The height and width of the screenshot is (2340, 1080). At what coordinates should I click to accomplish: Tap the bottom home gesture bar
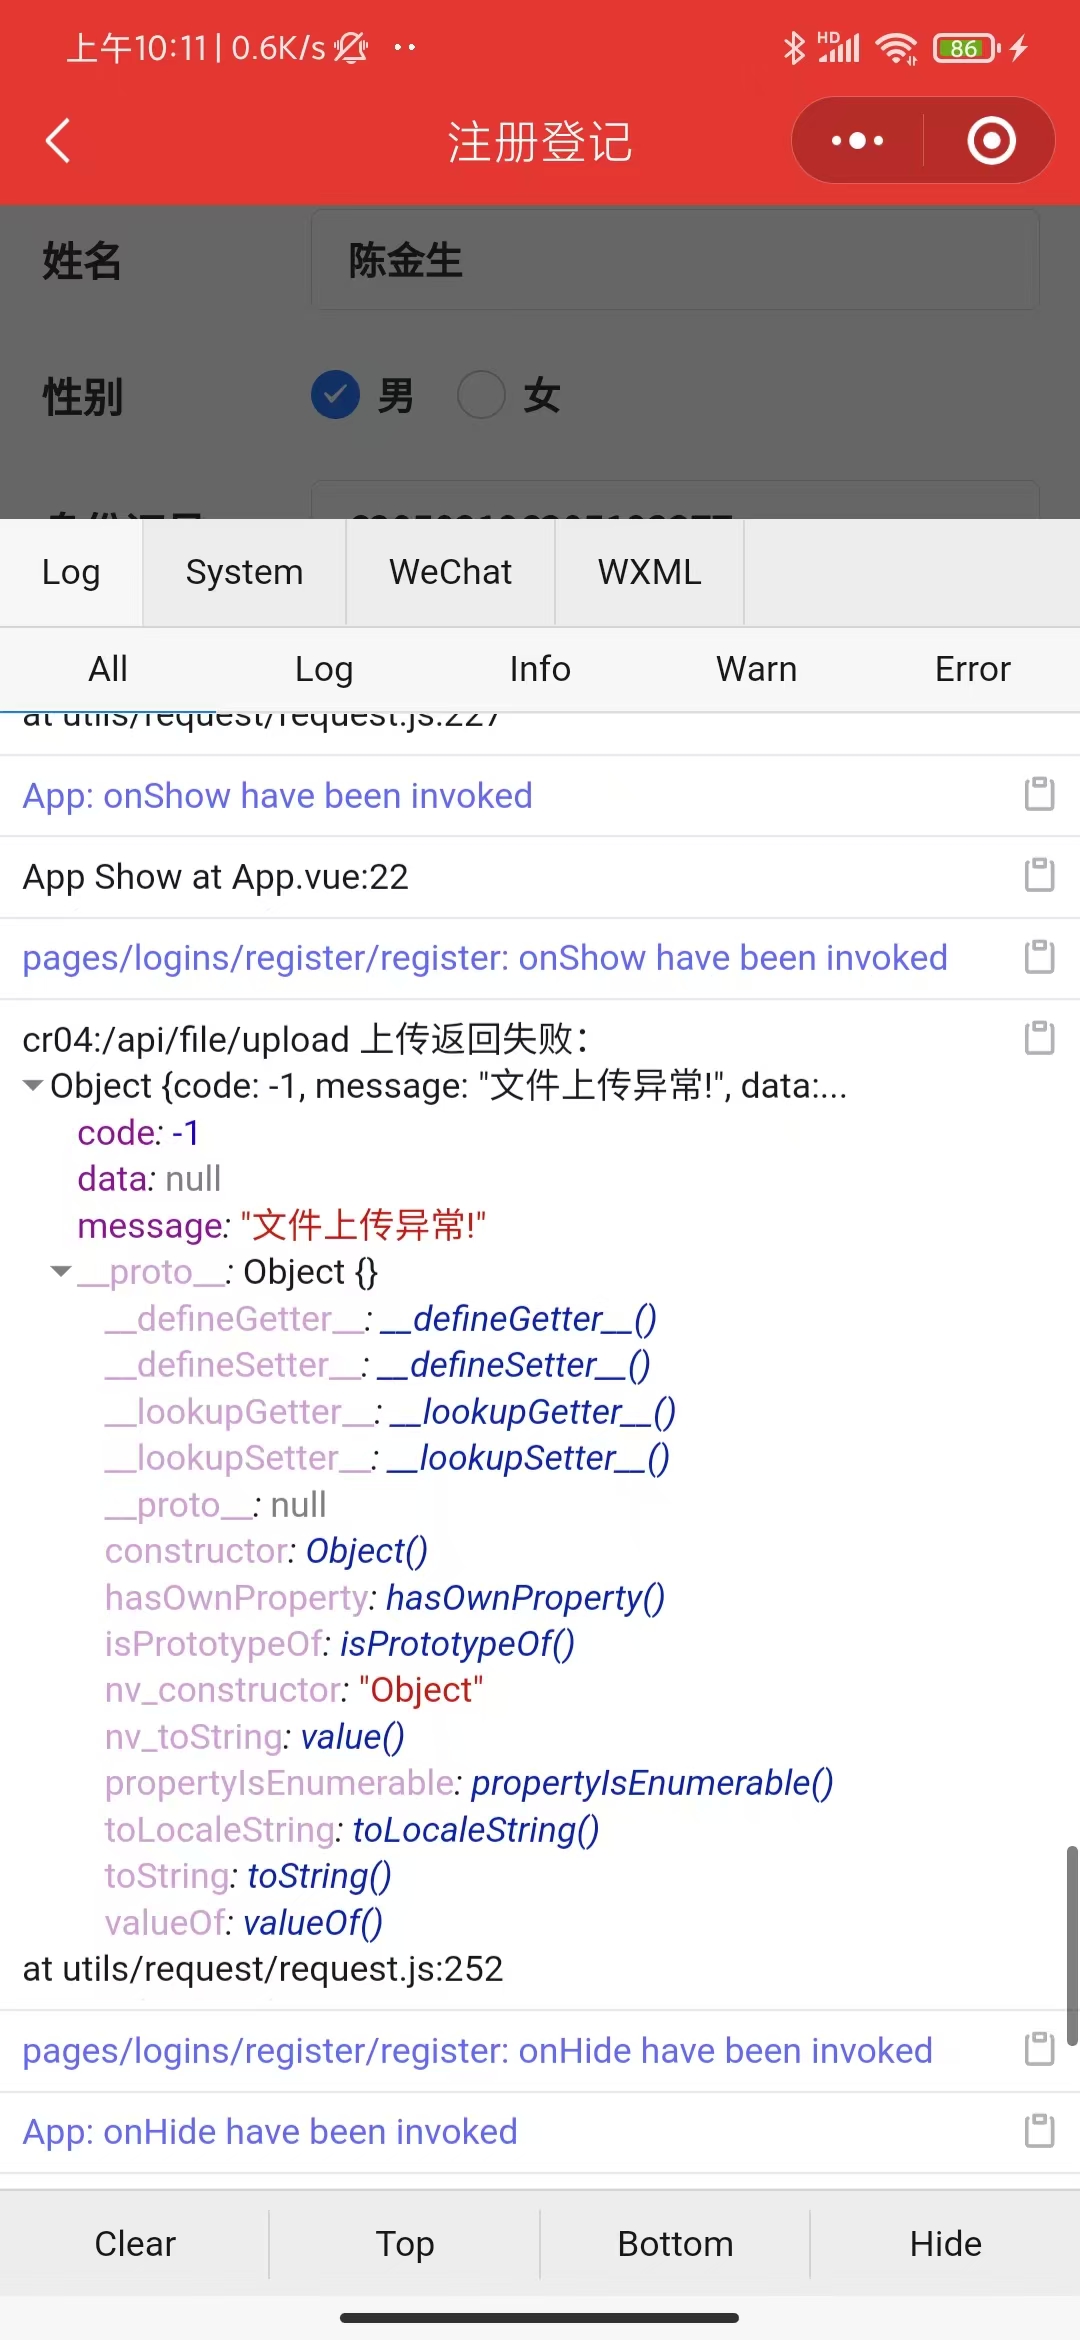(540, 2317)
